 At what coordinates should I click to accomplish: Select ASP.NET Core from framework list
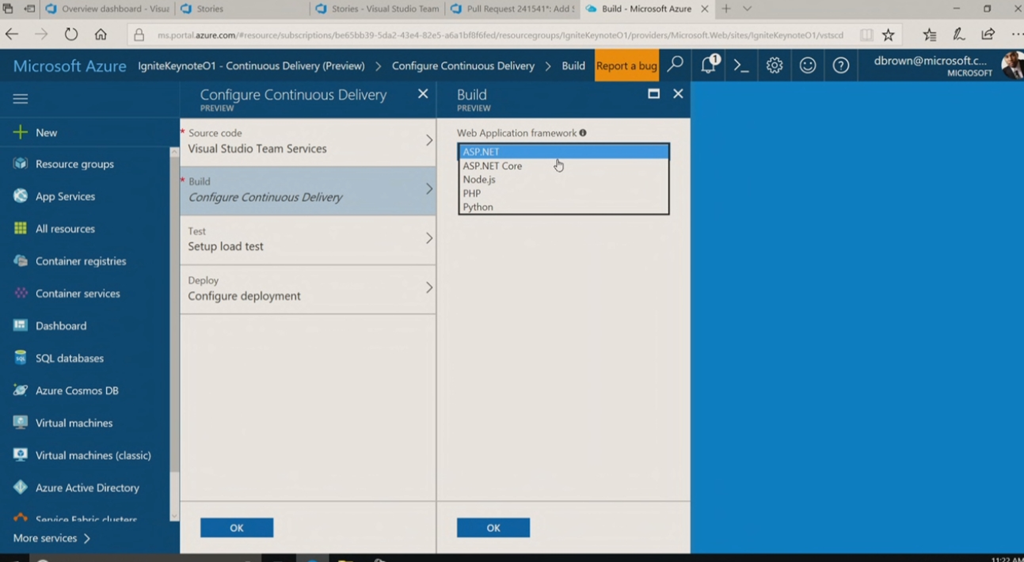coord(492,166)
